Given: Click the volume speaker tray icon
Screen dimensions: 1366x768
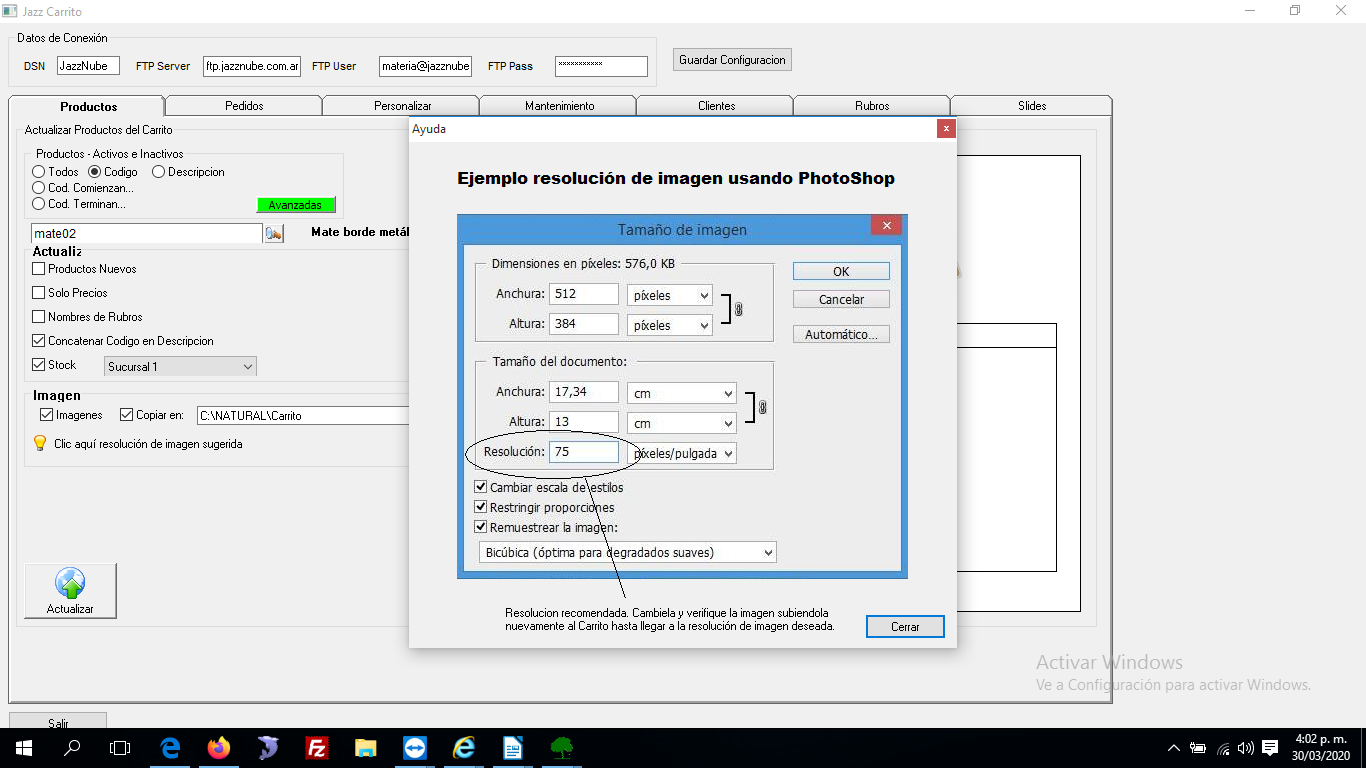Looking at the screenshot, I should click(x=1245, y=748).
